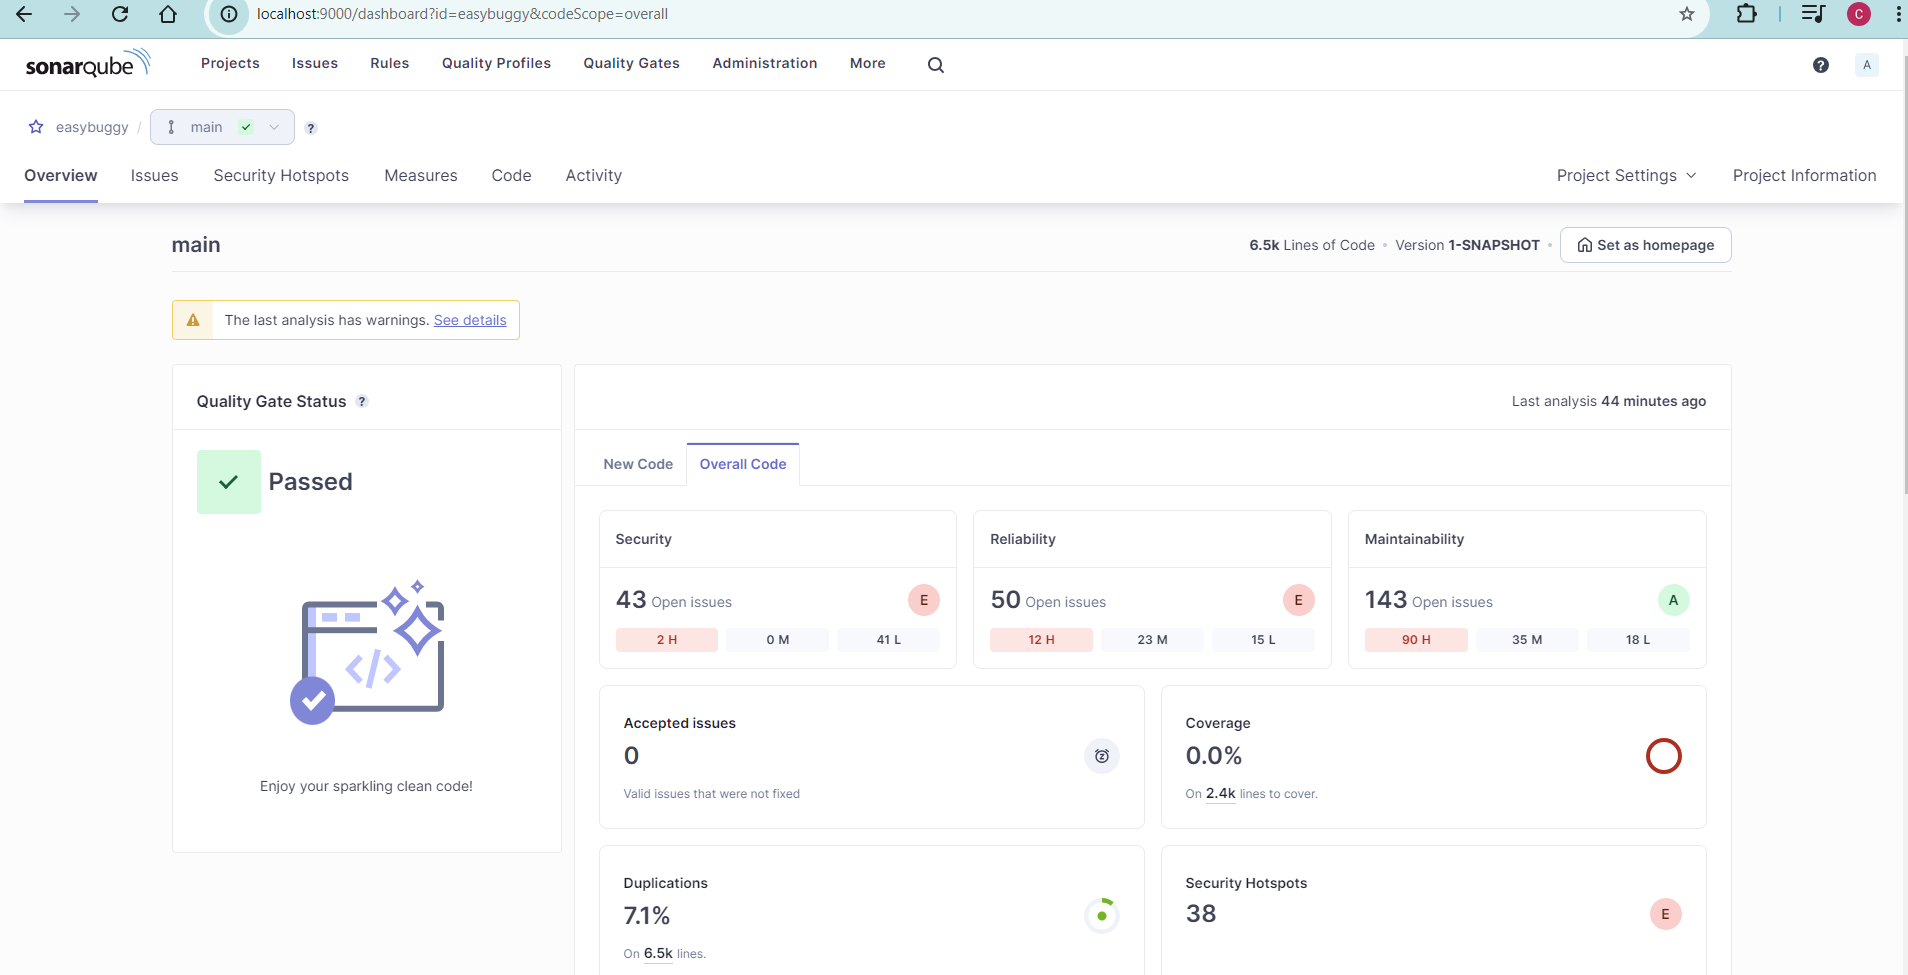
Task: Open the user account avatar A
Action: [1866, 65]
